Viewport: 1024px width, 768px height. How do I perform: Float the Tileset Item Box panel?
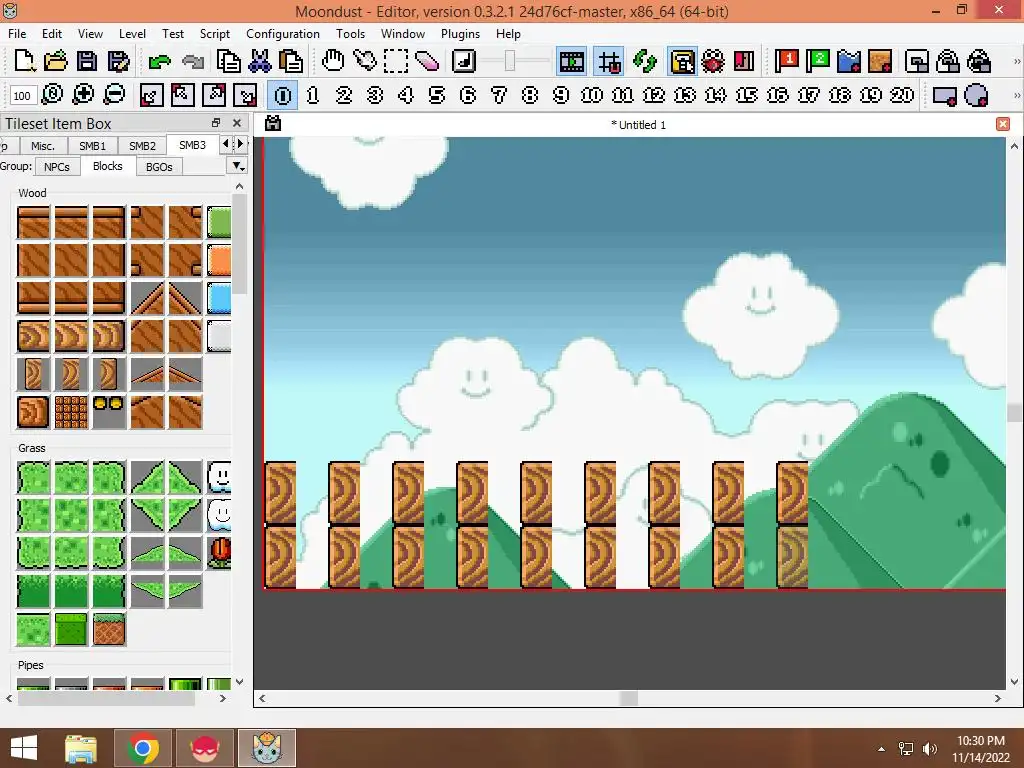216,123
